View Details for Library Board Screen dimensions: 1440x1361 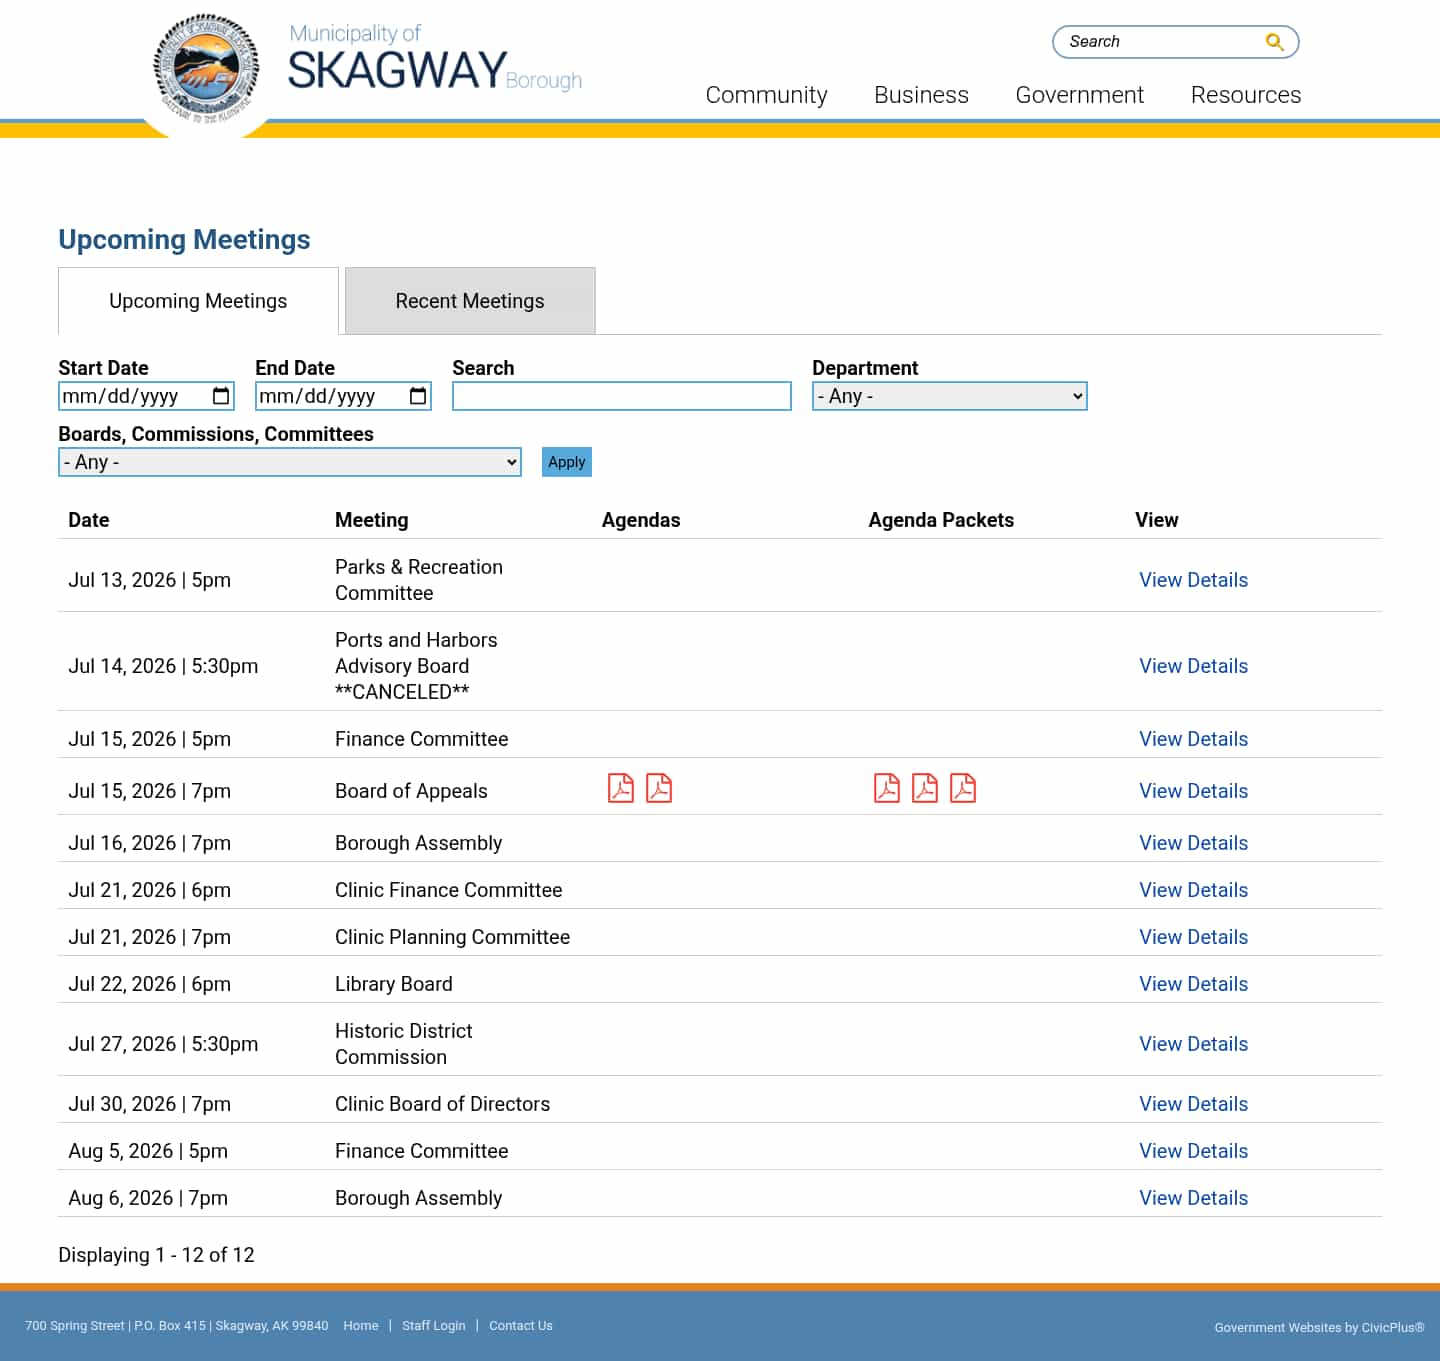pos(1193,984)
